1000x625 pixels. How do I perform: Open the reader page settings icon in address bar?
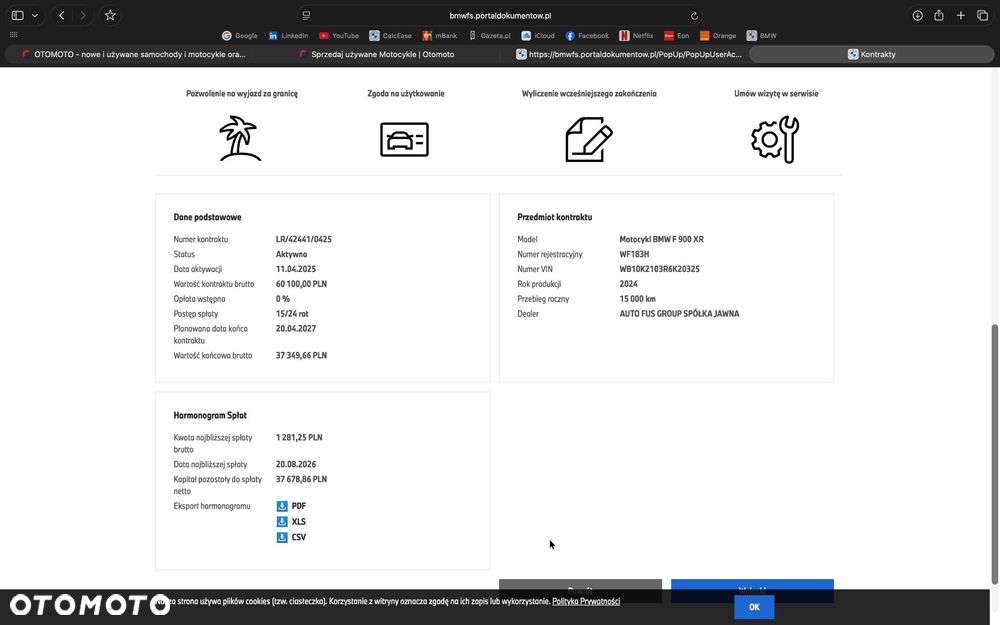coord(306,16)
